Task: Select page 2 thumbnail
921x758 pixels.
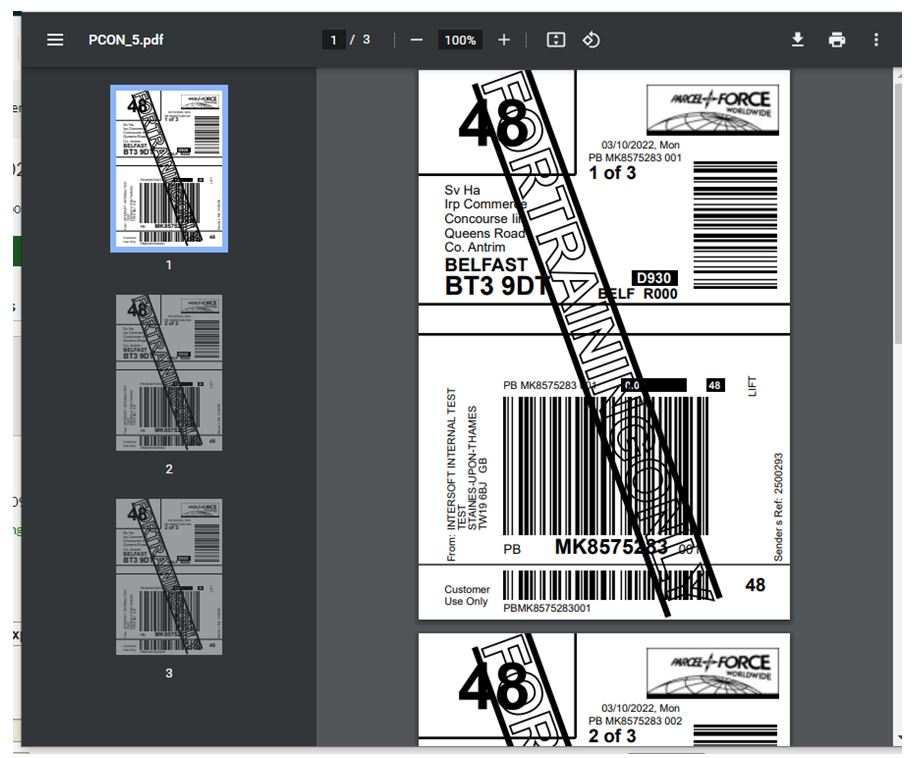Action: click(169, 372)
